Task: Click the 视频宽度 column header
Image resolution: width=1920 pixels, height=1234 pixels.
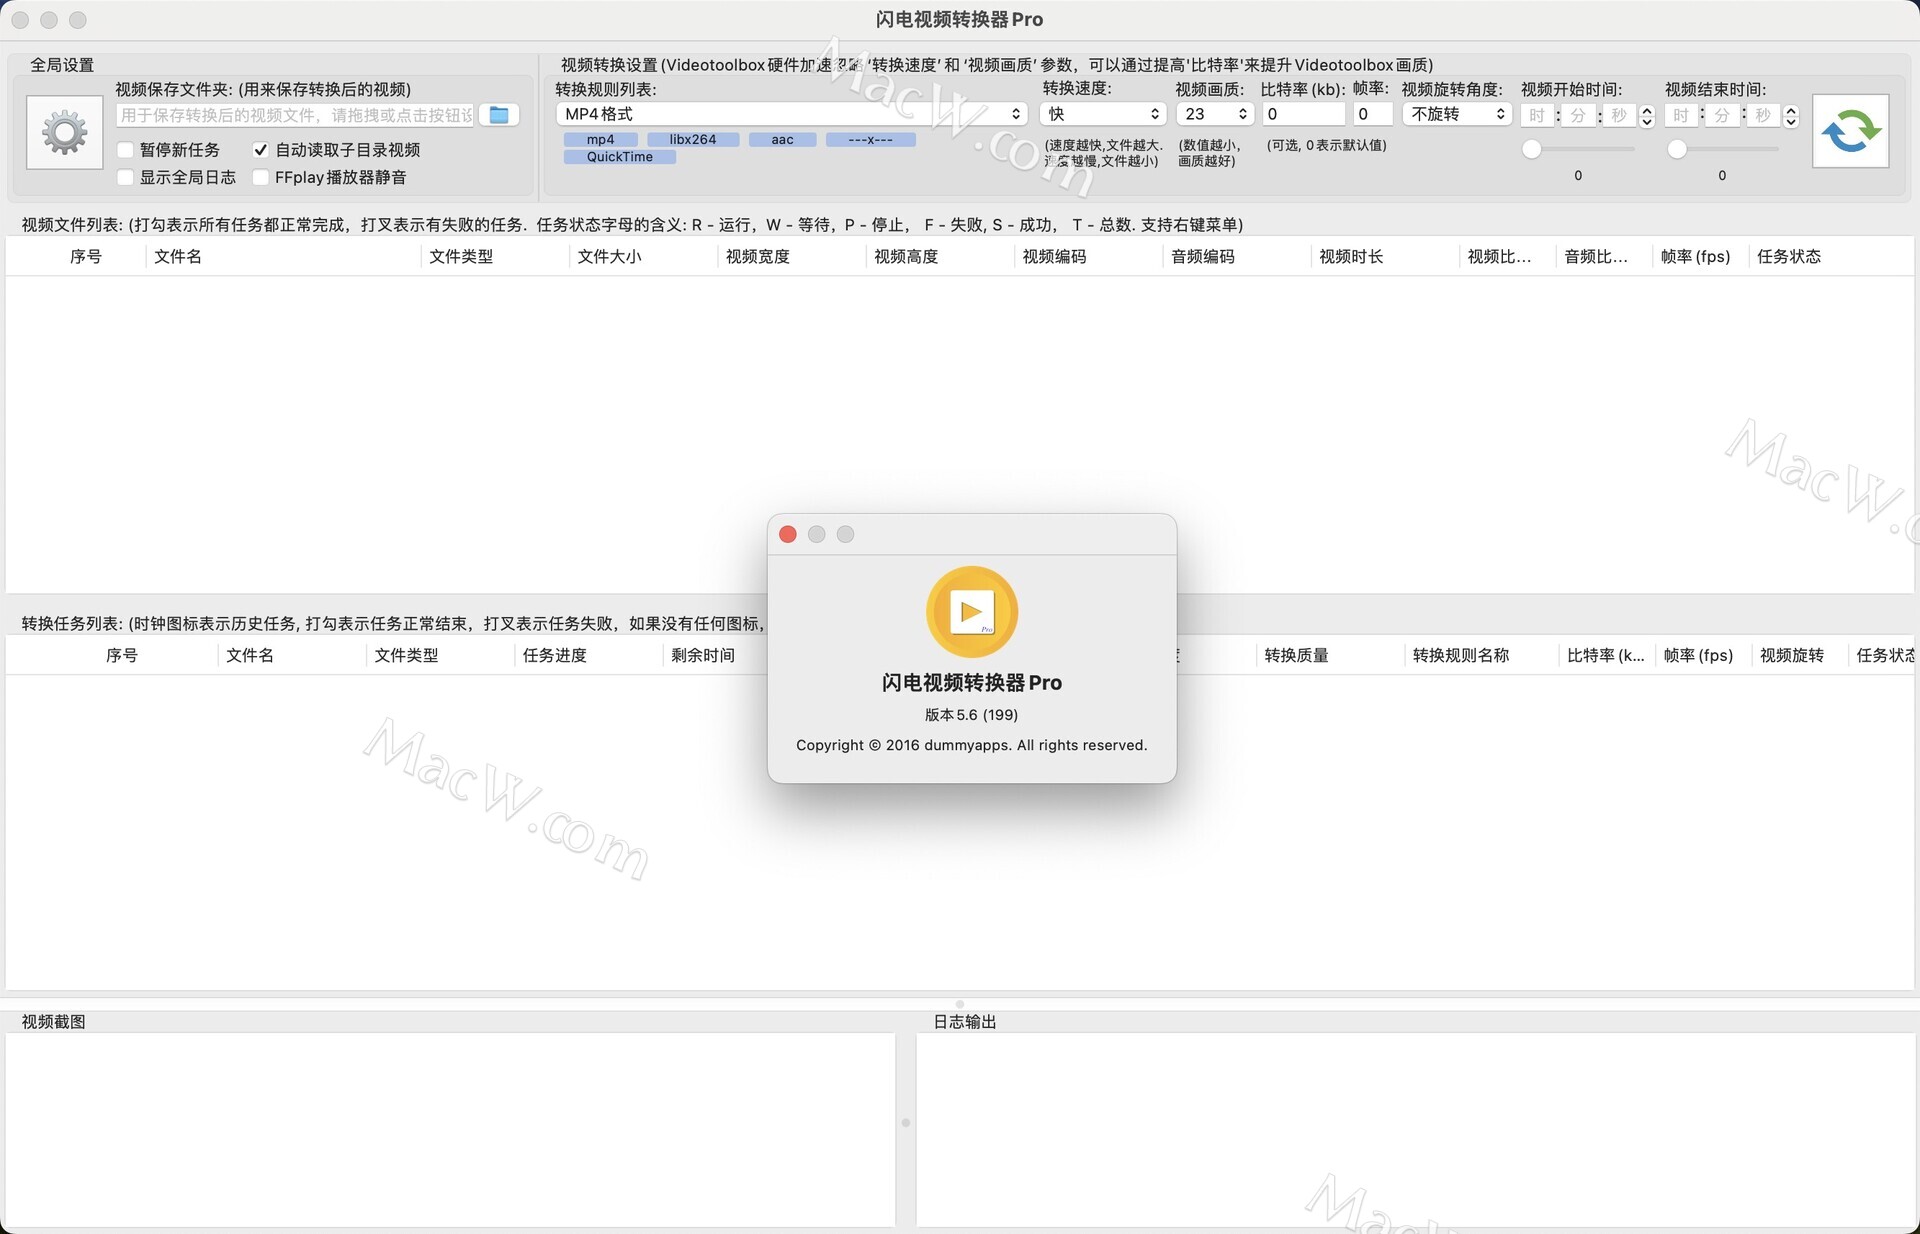Action: (x=791, y=257)
